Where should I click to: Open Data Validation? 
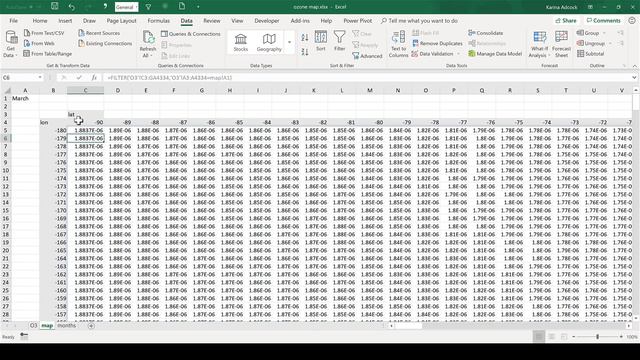(432, 54)
